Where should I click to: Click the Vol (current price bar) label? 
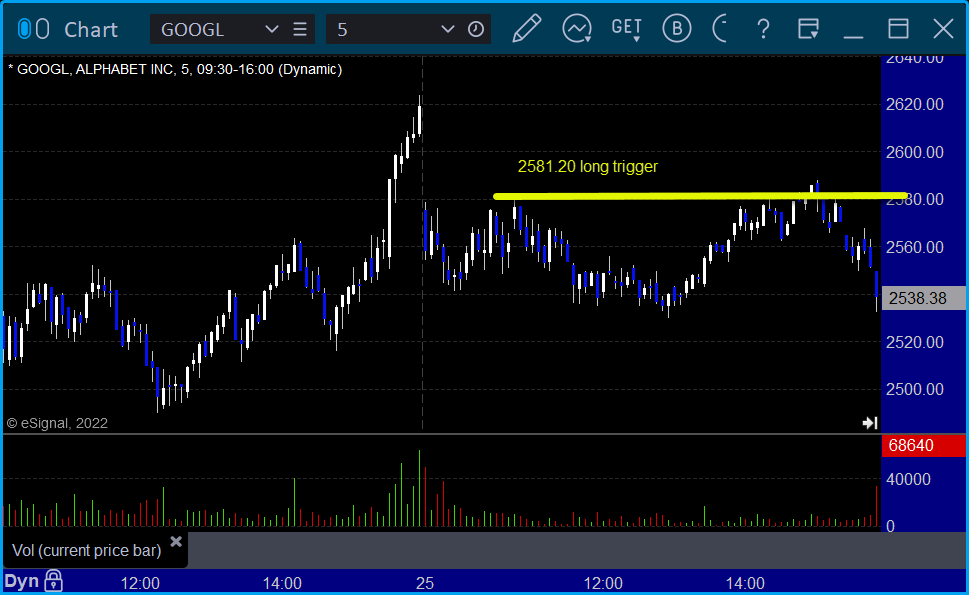tap(87, 551)
